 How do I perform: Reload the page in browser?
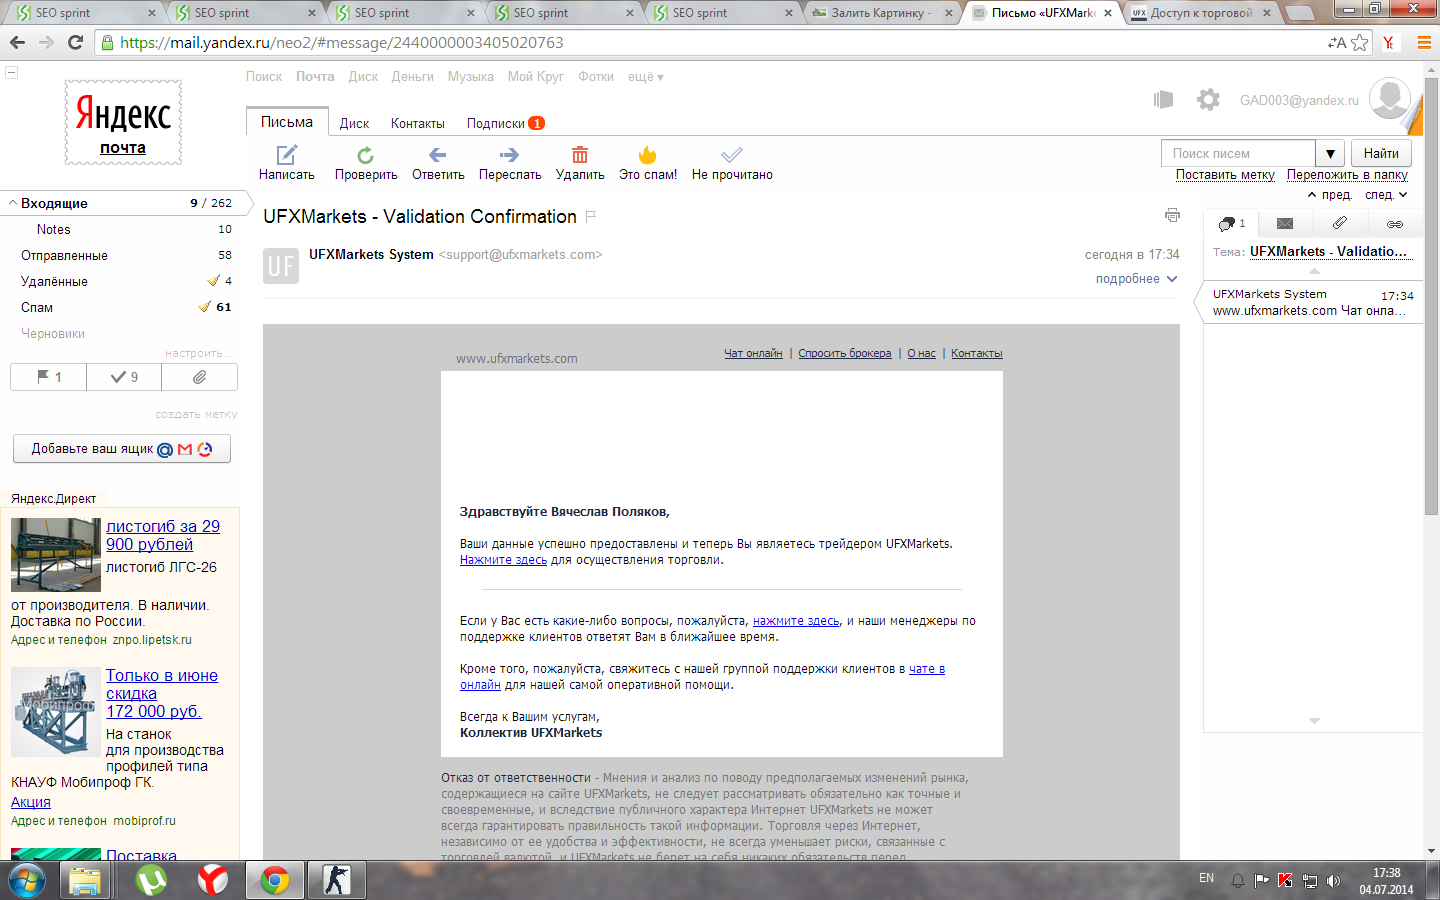[75, 43]
